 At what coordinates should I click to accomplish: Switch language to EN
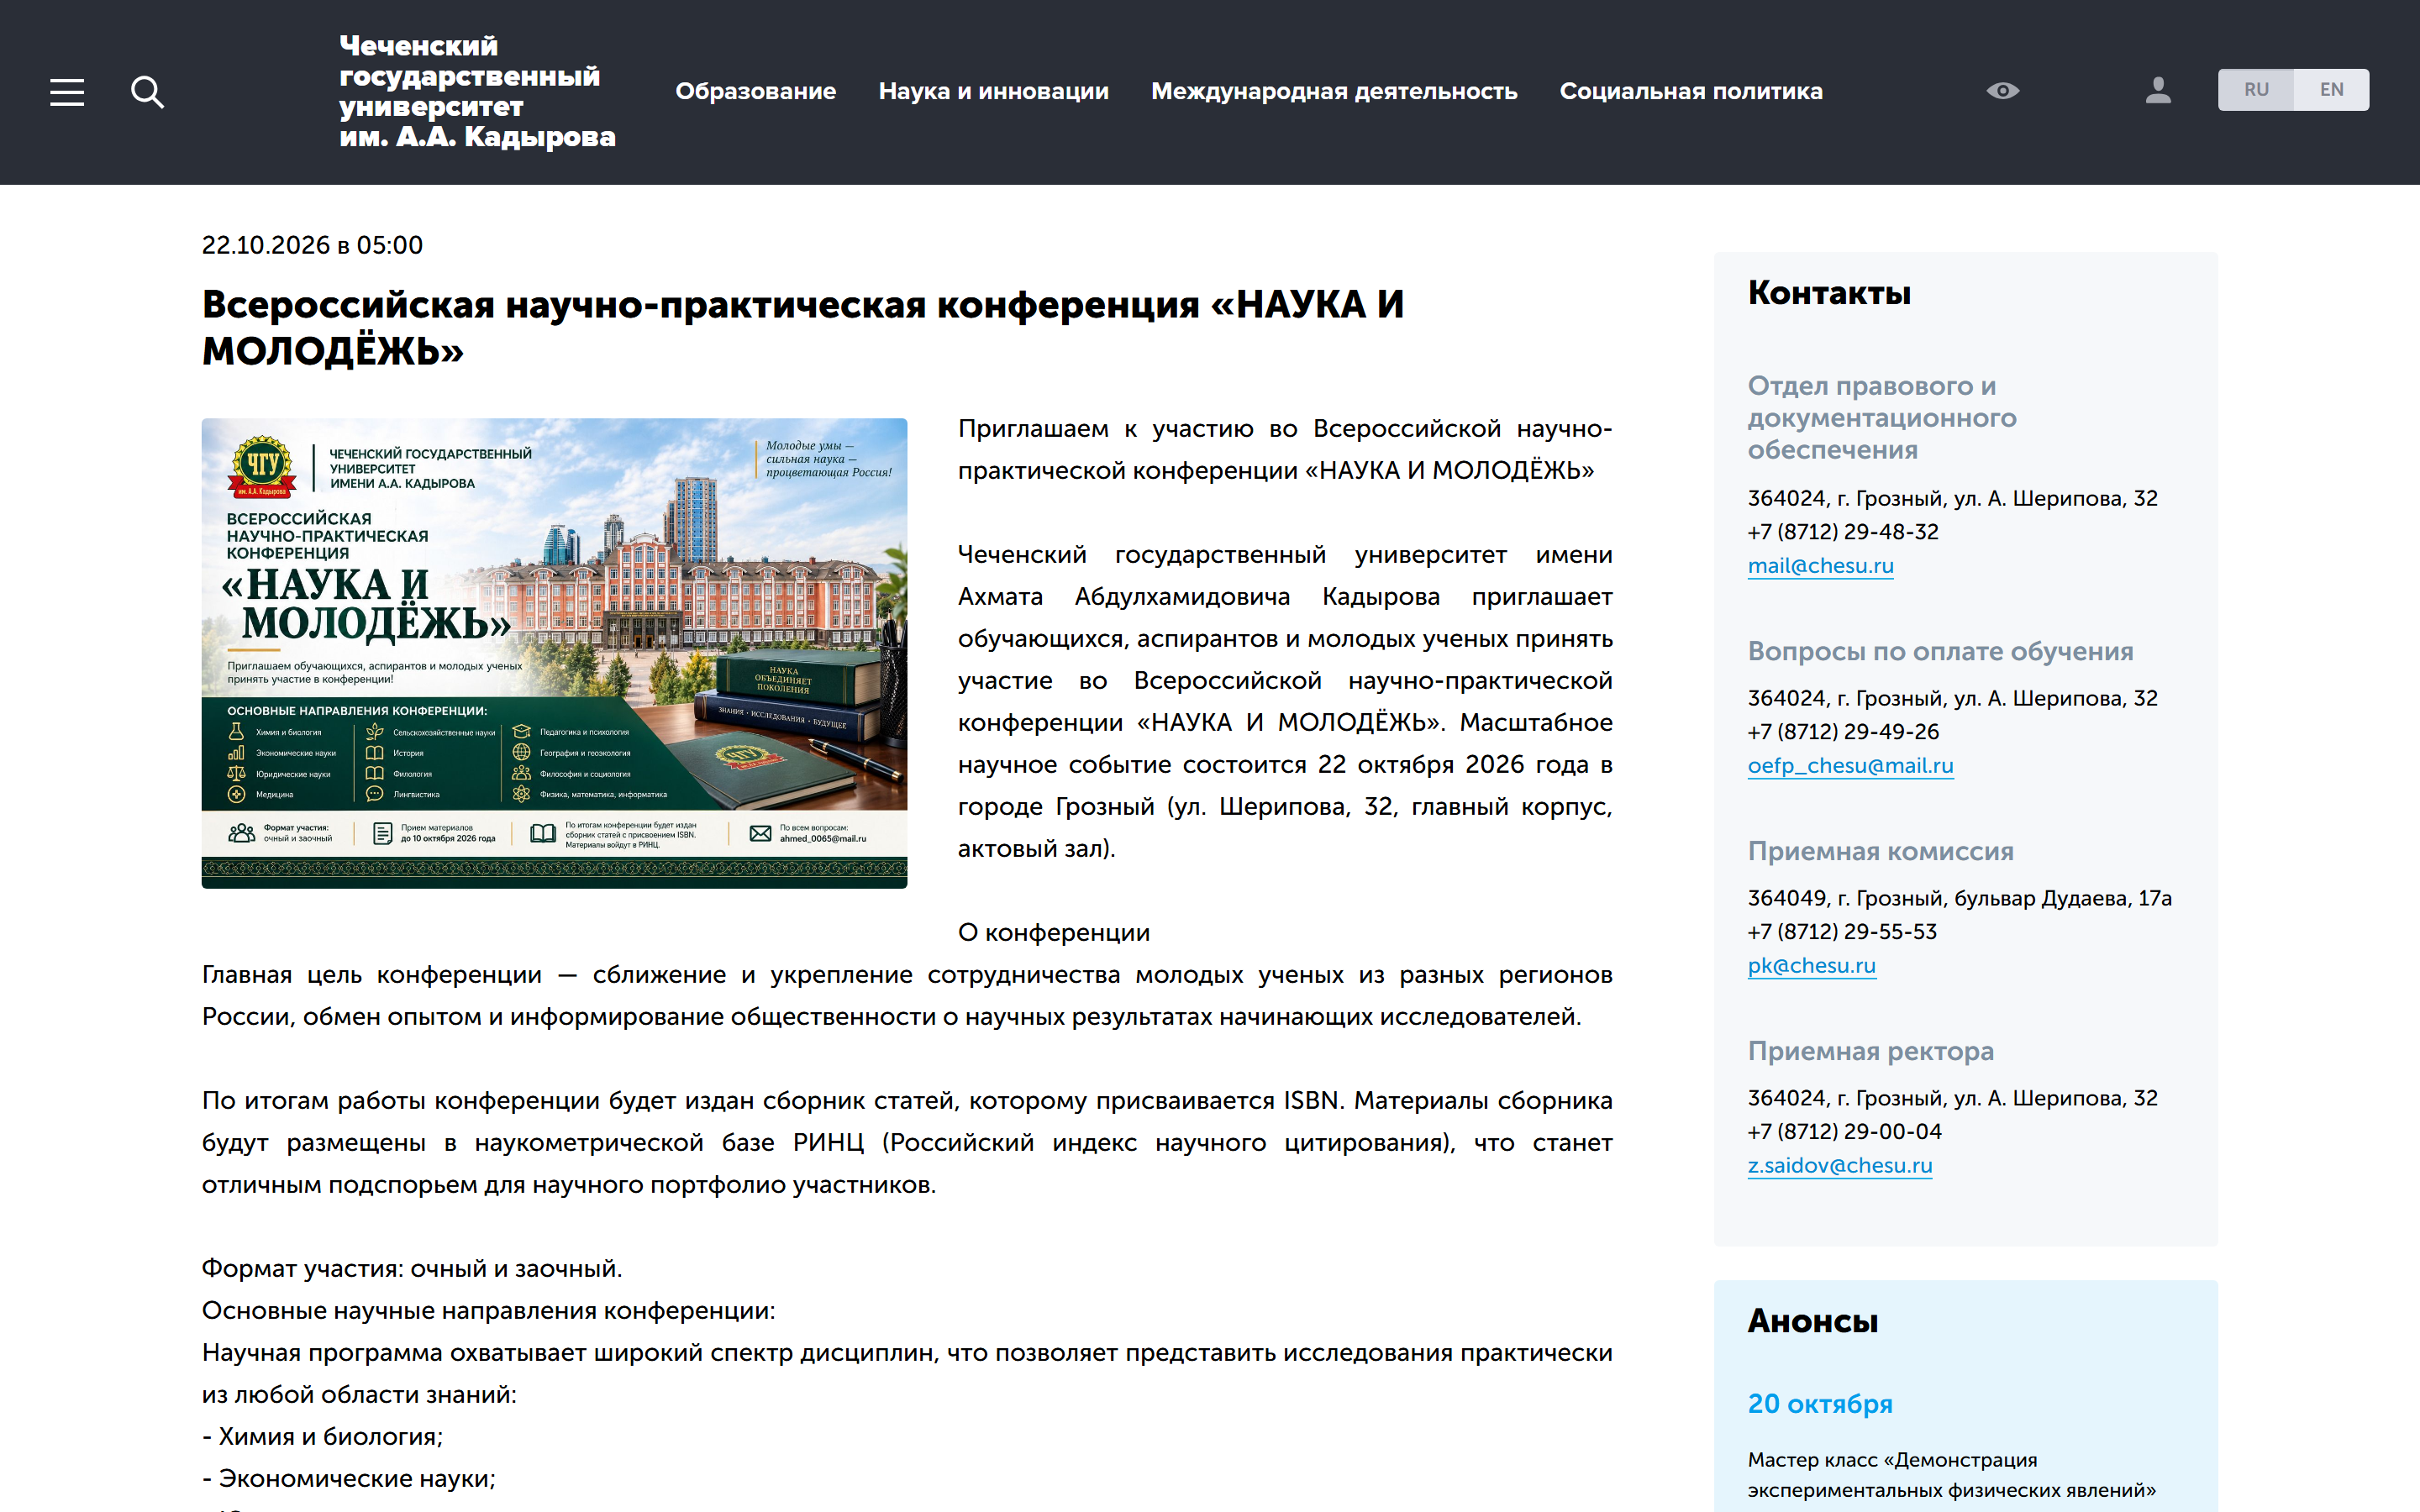[x=2331, y=90]
